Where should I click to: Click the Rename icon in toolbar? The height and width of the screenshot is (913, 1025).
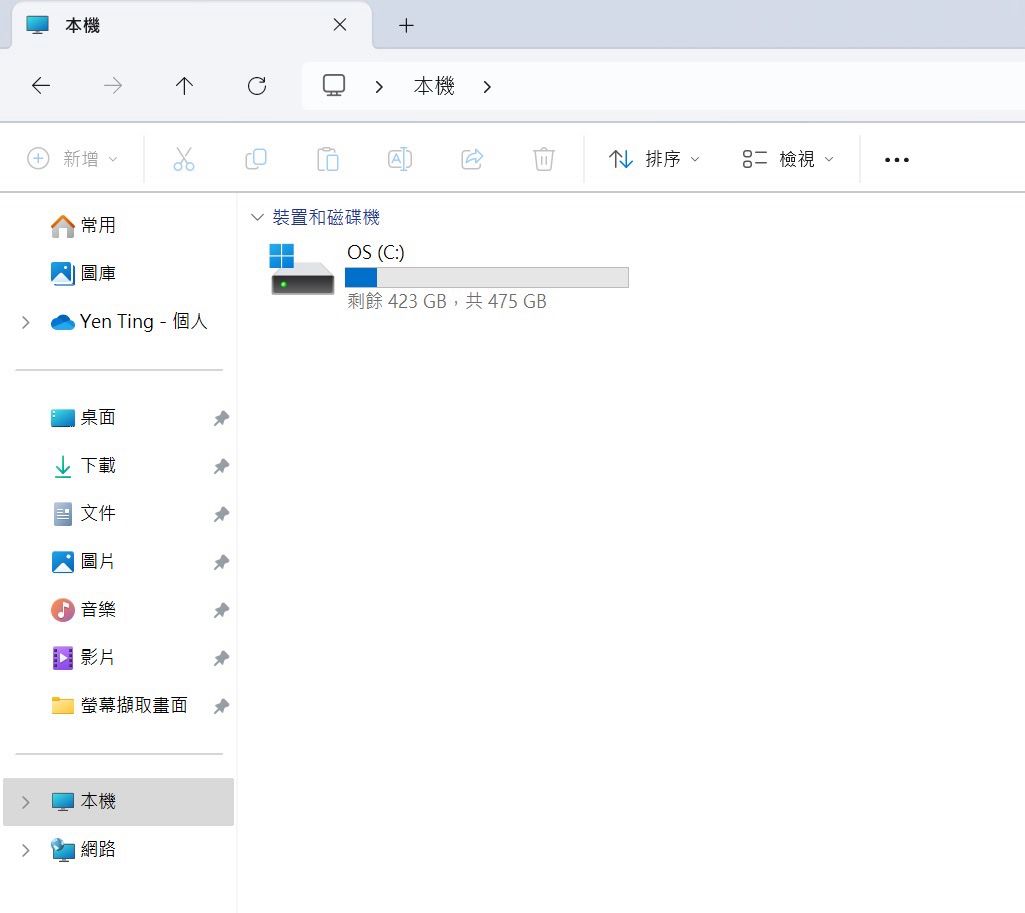tap(400, 159)
